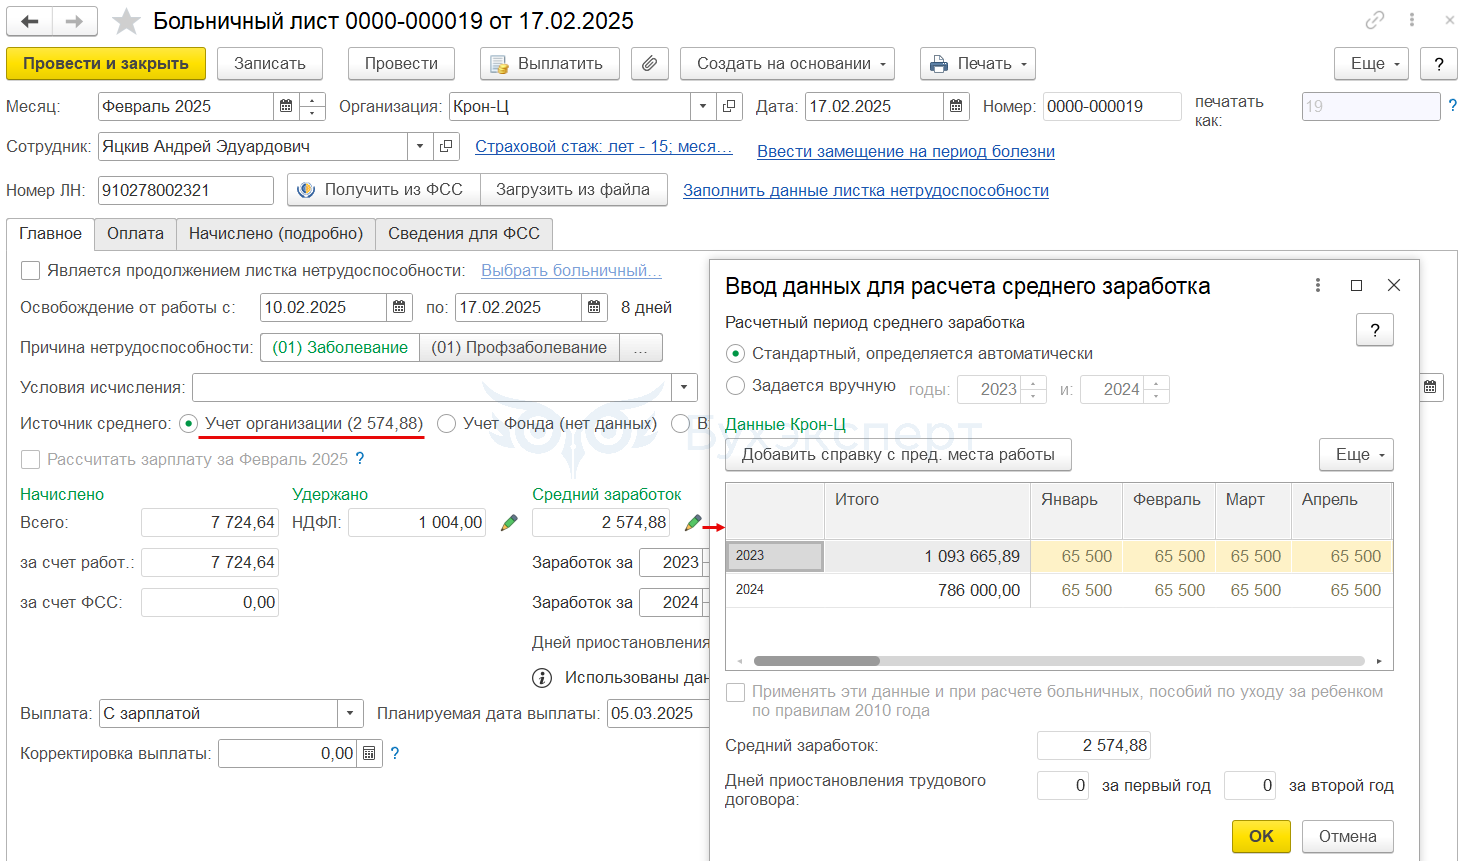Select (01) Профзаболевание as disability reason
1465x861 pixels.
point(519,348)
